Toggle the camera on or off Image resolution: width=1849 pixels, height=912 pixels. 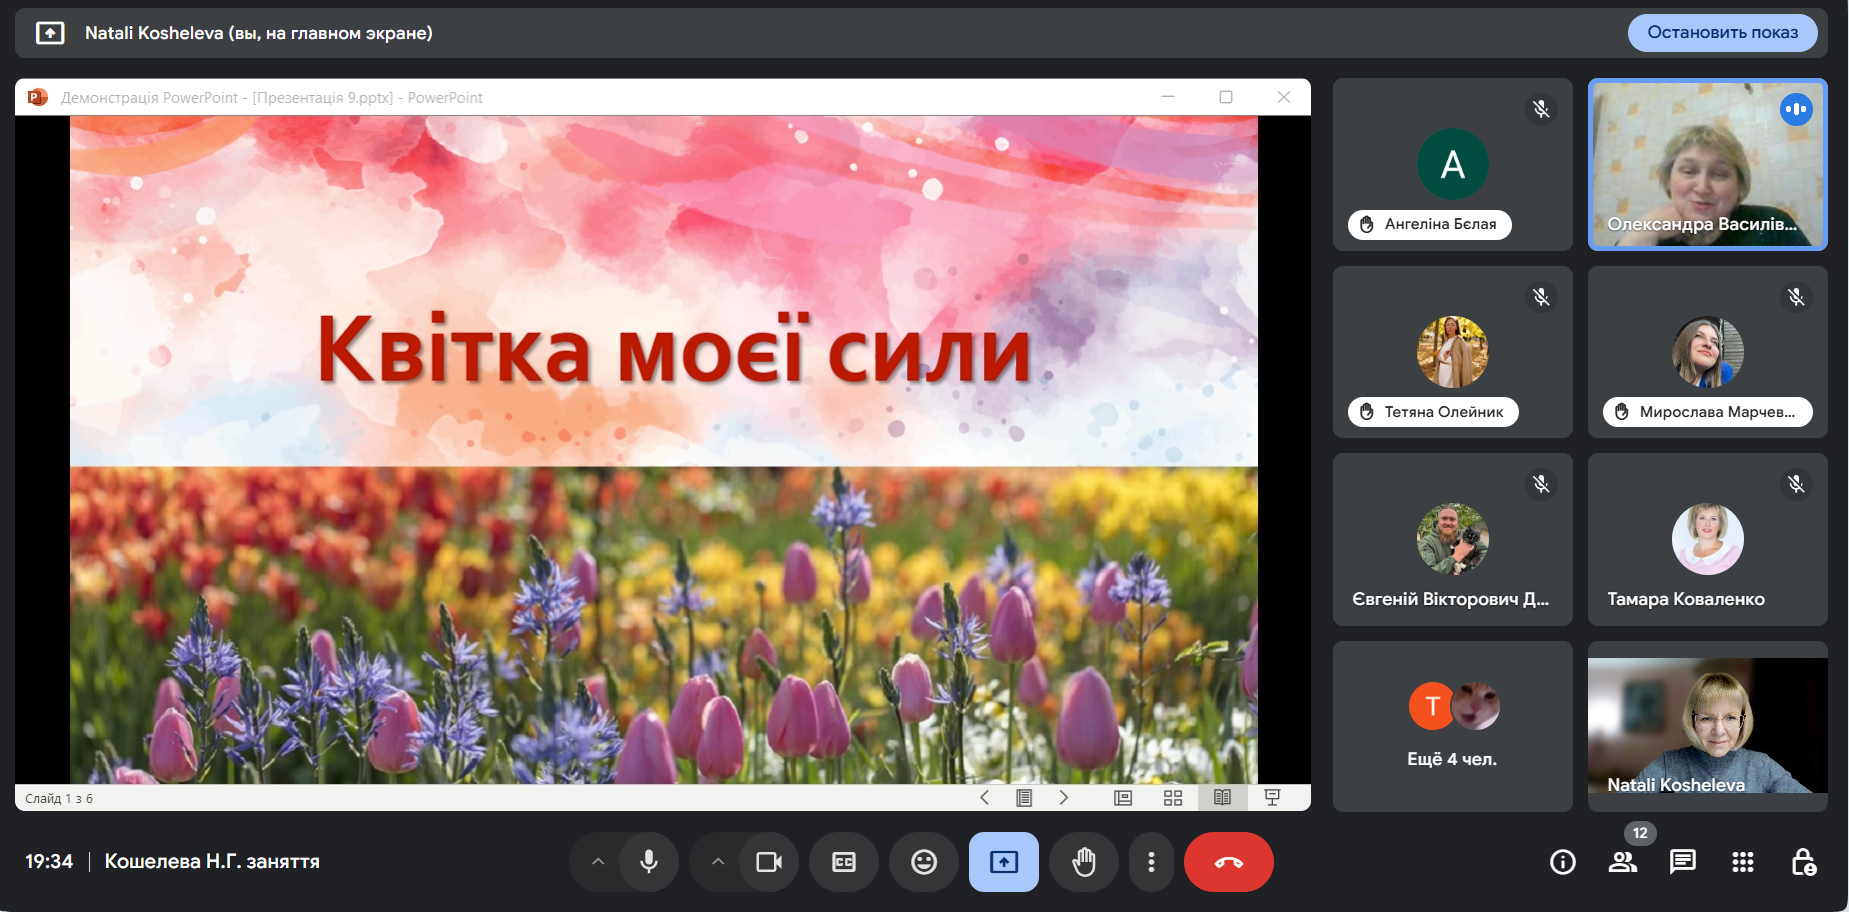pos(769,862)
